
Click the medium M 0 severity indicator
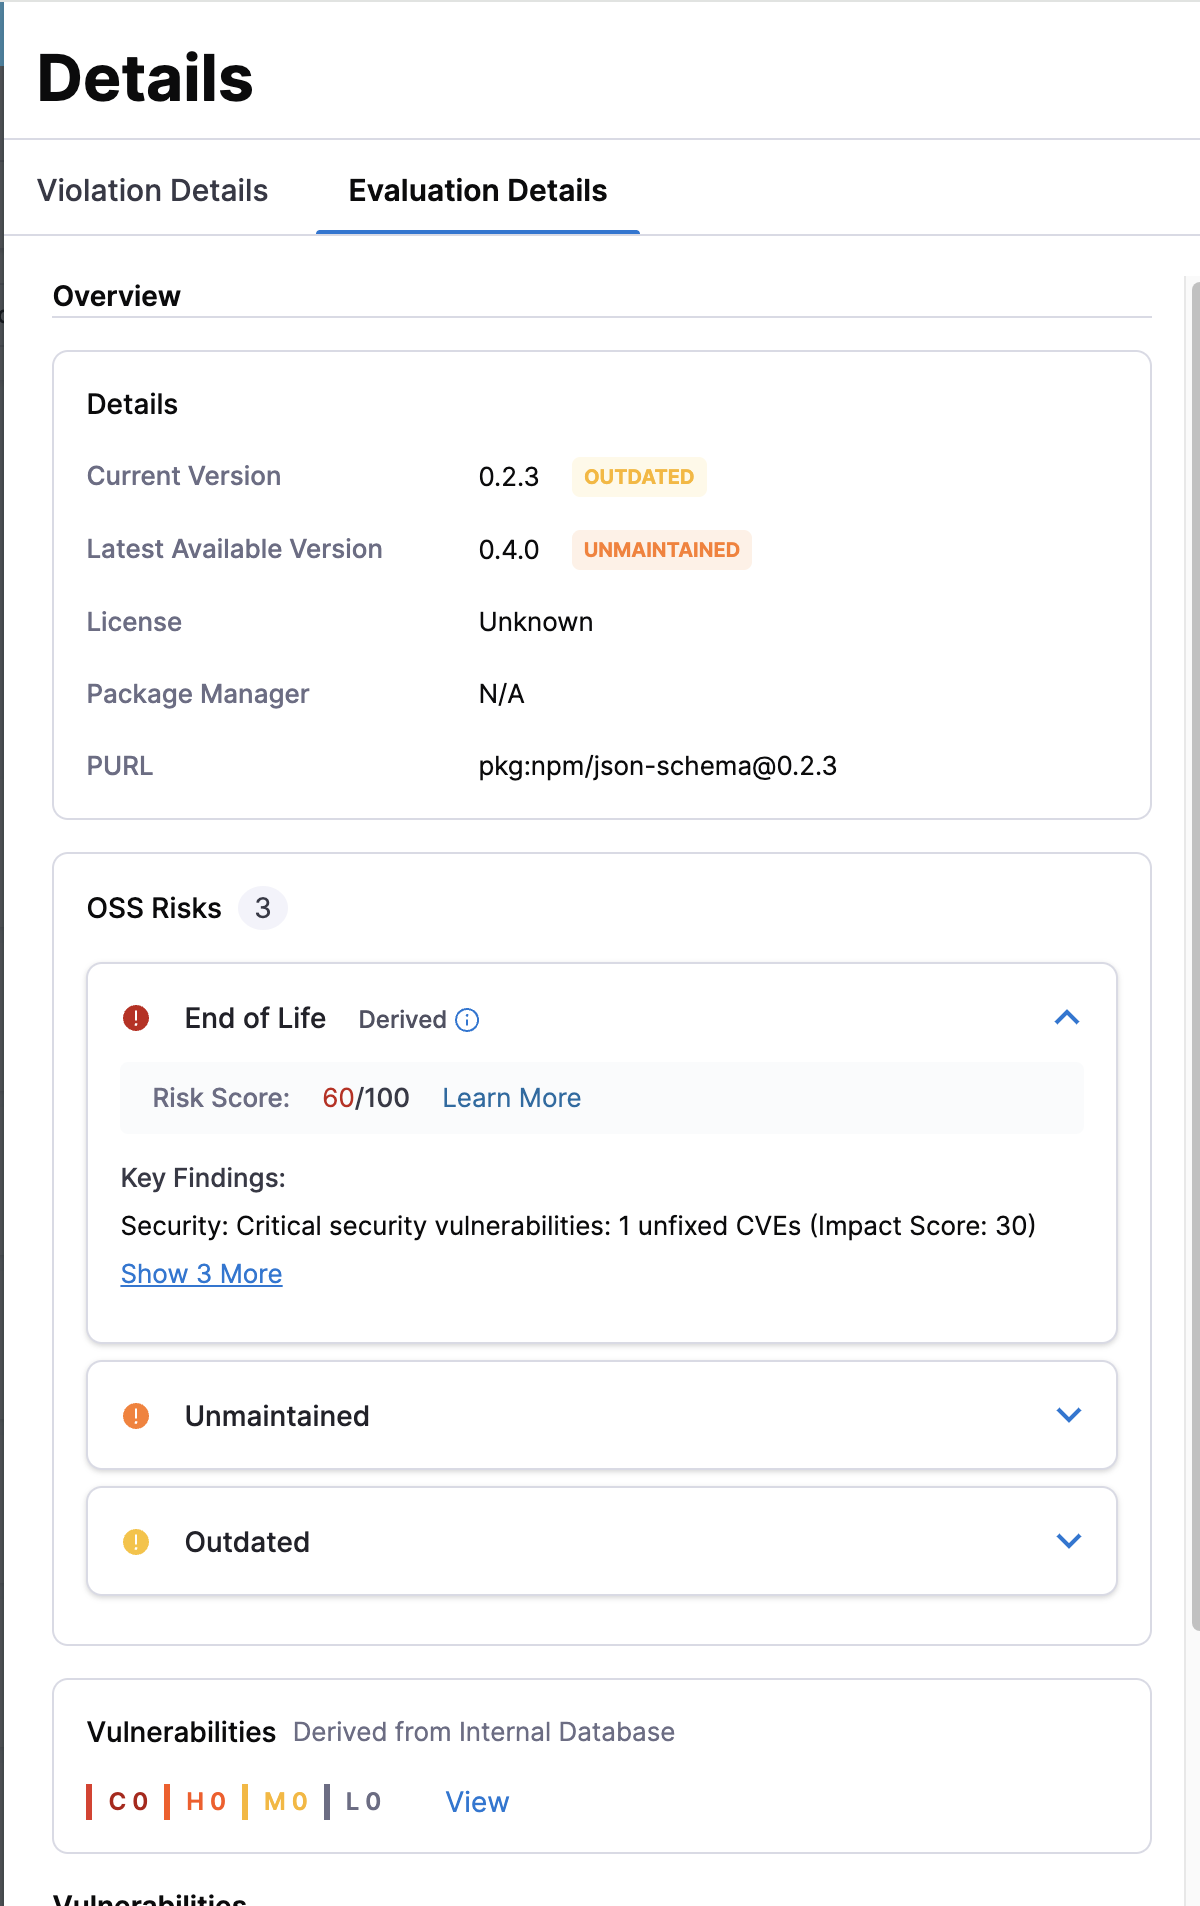coord(275,1802)
